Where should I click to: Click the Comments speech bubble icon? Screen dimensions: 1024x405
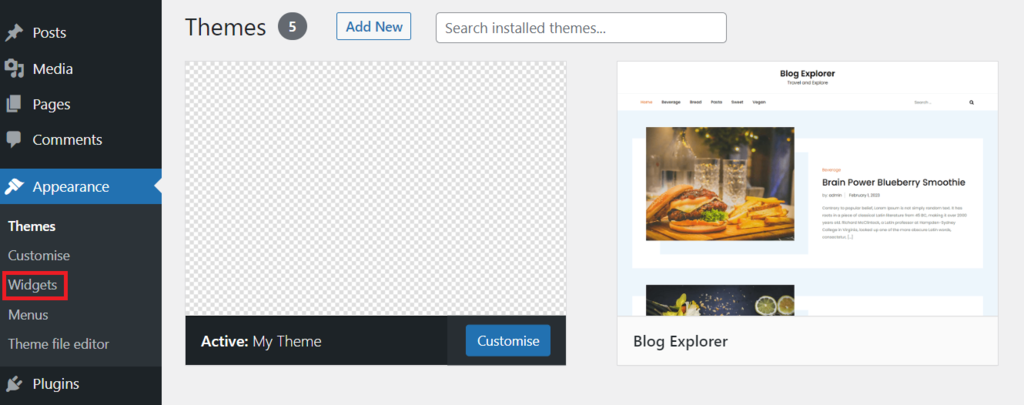[x=14, y=140]
